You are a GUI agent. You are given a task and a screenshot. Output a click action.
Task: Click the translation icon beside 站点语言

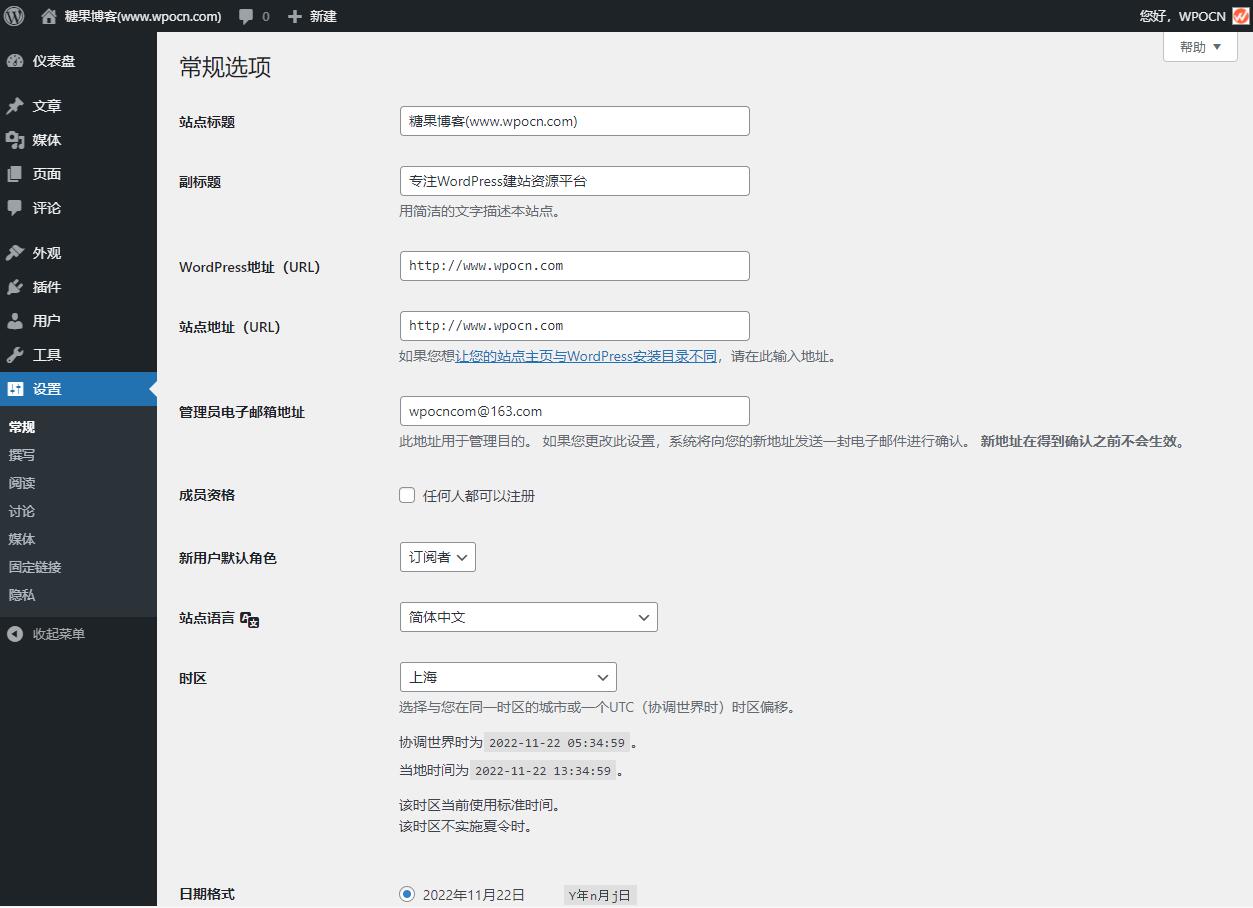coord(250,619)
